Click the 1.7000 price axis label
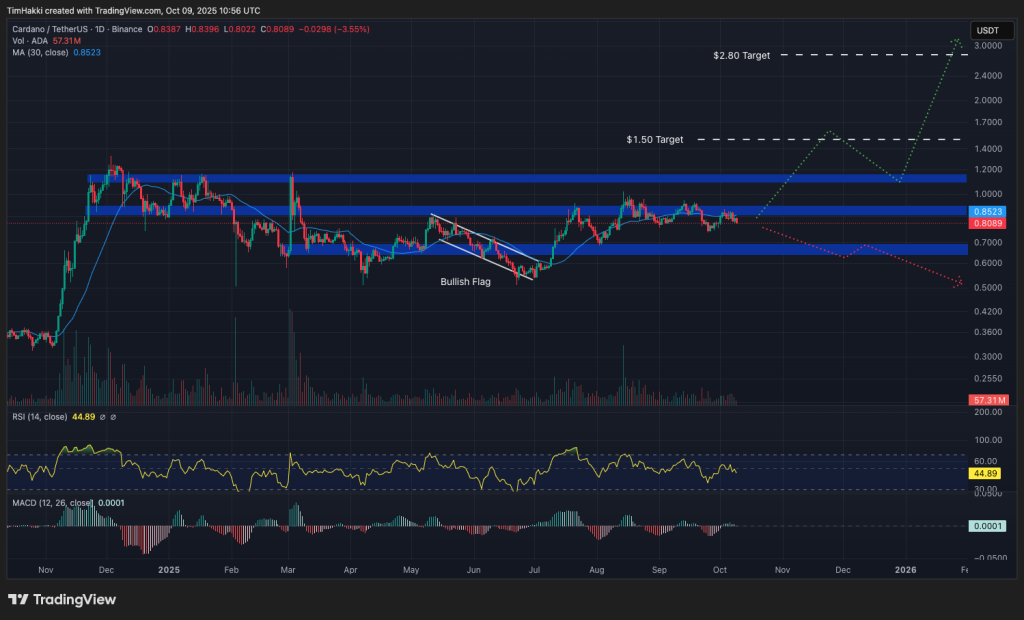The width and height of the screenshot is (1024, 620). pyautogui.click(x=987, y=122)
